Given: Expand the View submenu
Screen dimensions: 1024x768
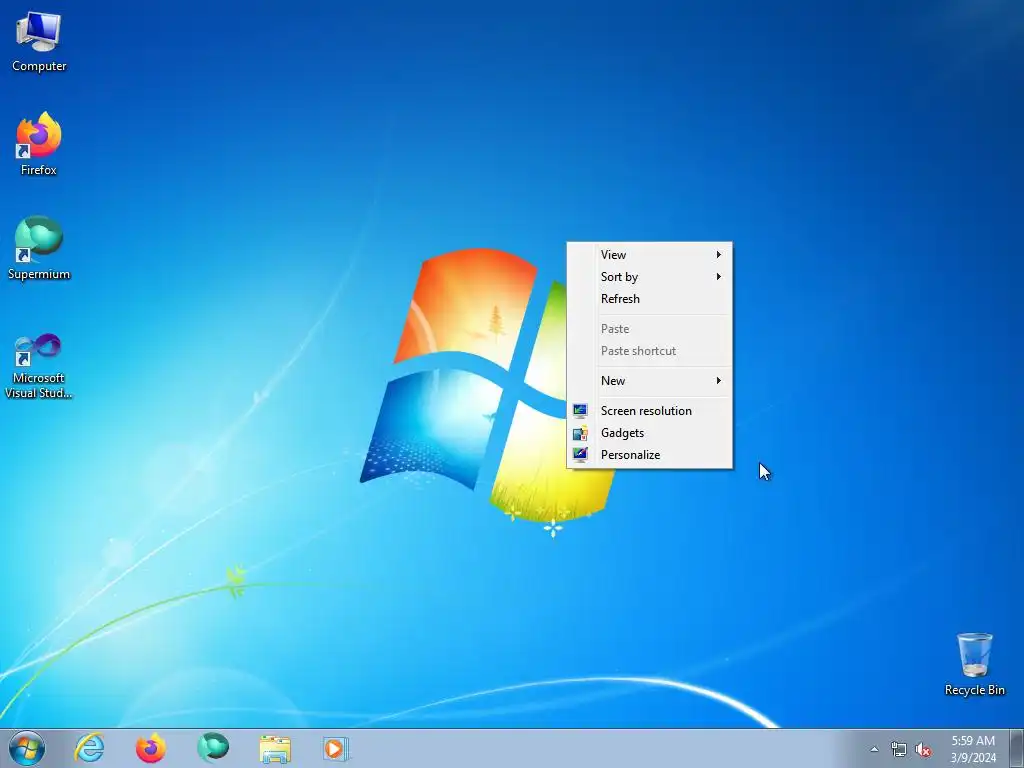Looking at the screenshot, I should click(x=649, y=255).
